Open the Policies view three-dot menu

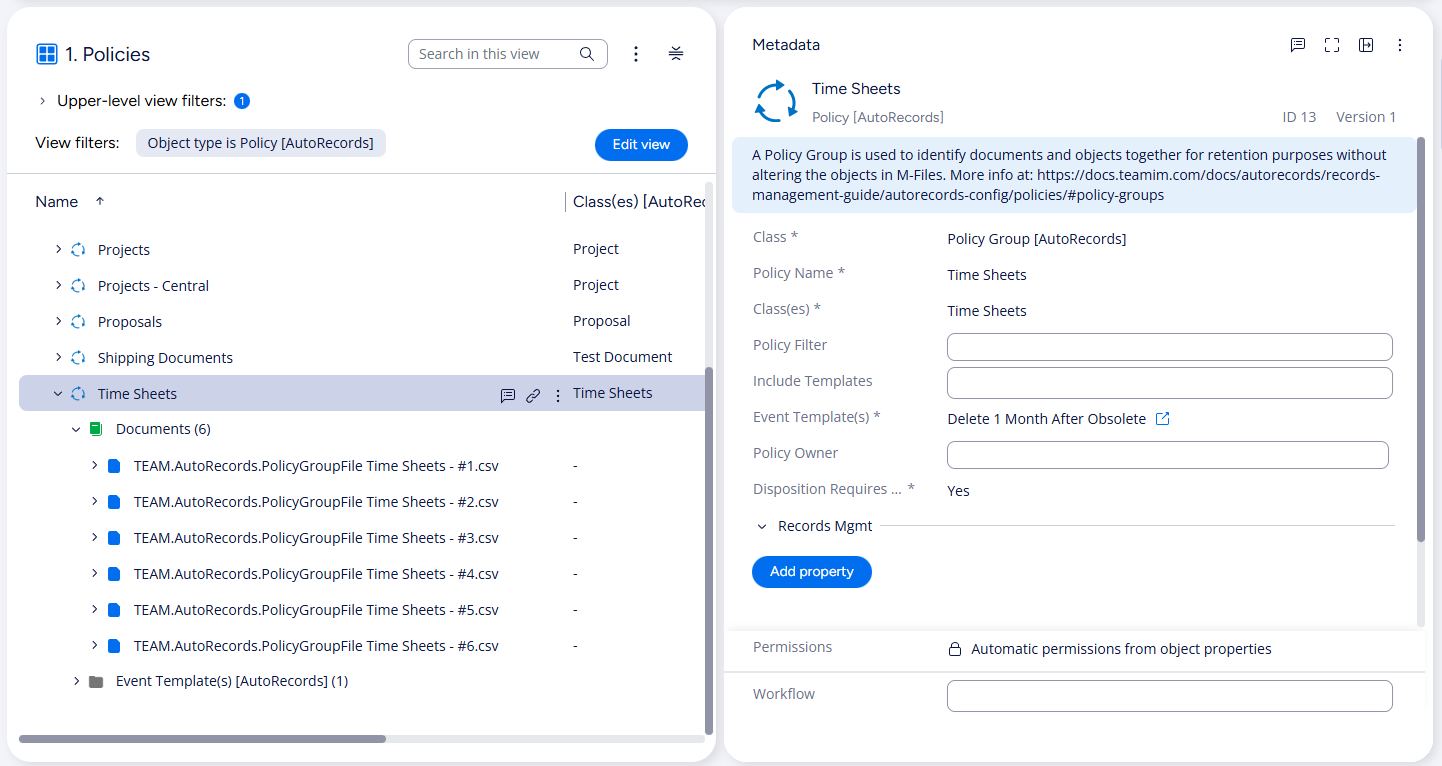tap(636, 54)
